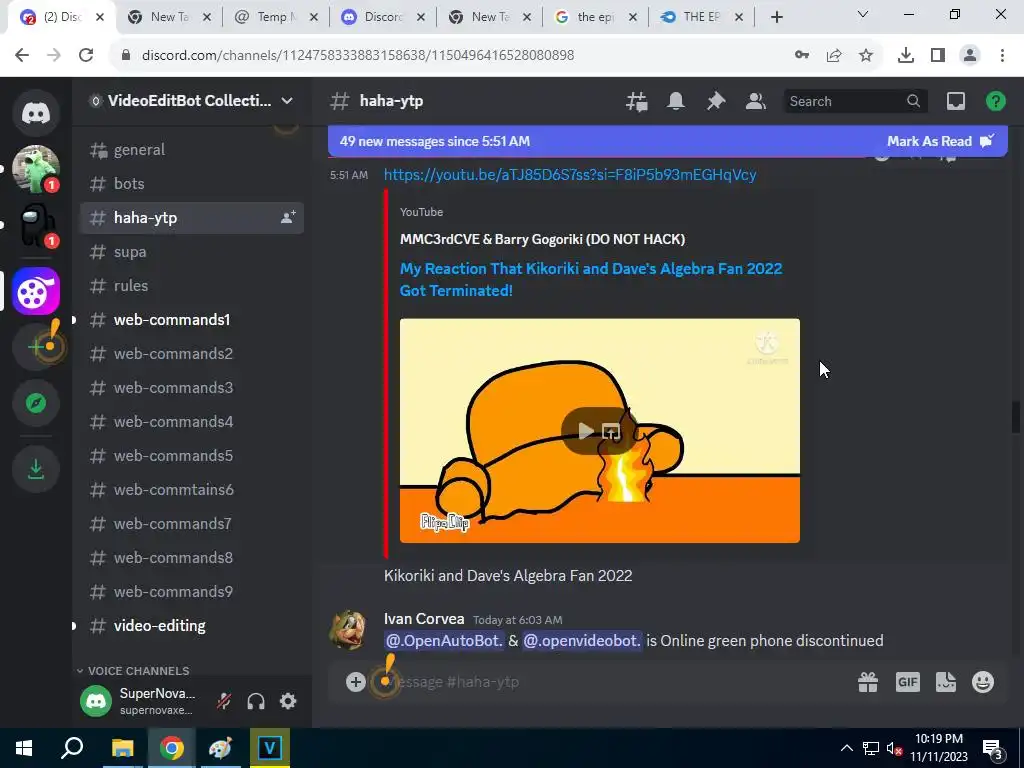Open Ivan Corvea's avatar
This screenshot has width=1024, height=768.
pos(349,630)
